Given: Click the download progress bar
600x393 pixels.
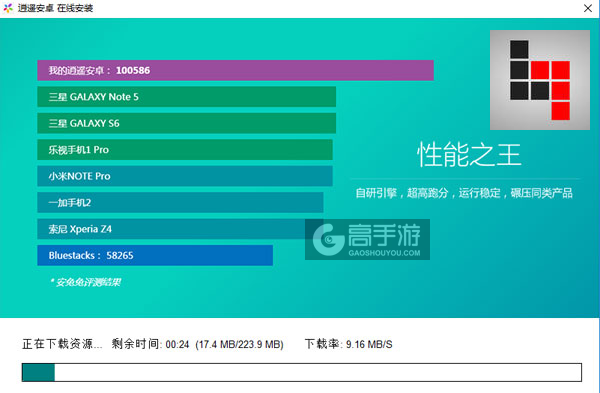Looking at the screenshot, I should 302,372.
